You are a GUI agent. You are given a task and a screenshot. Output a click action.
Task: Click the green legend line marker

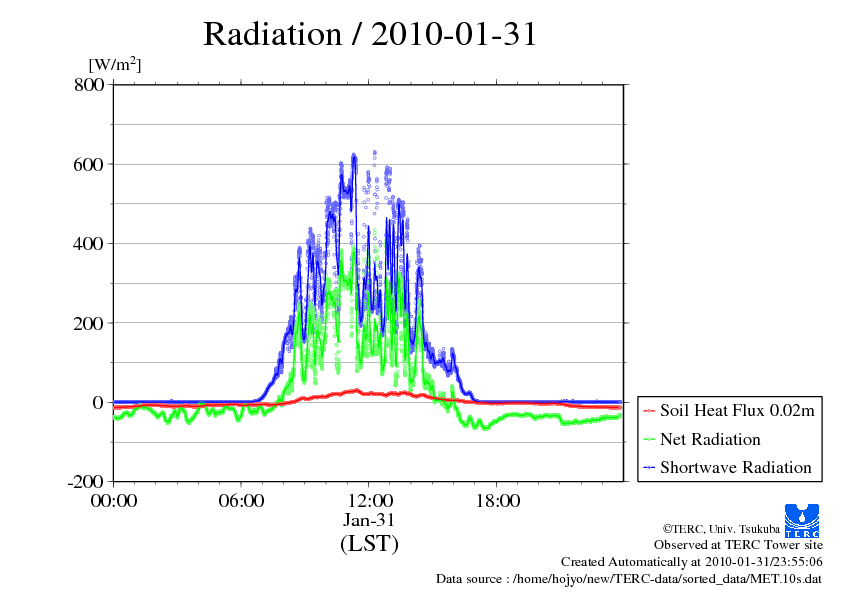click(649, 440)
